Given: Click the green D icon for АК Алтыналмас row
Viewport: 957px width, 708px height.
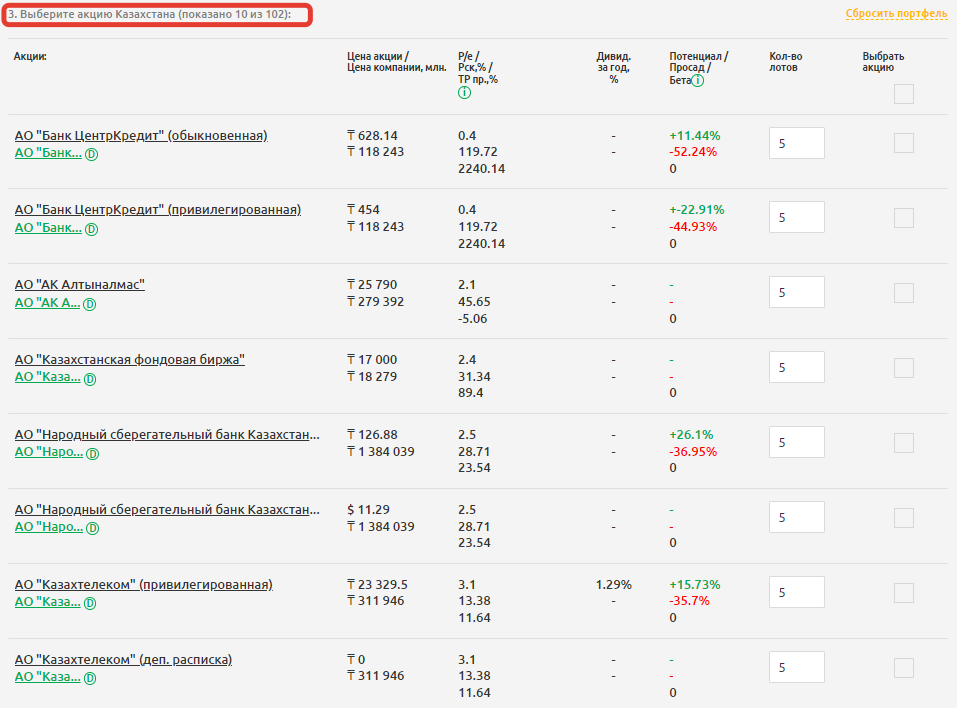Looking at the screenshot, I should click(89, 304).
